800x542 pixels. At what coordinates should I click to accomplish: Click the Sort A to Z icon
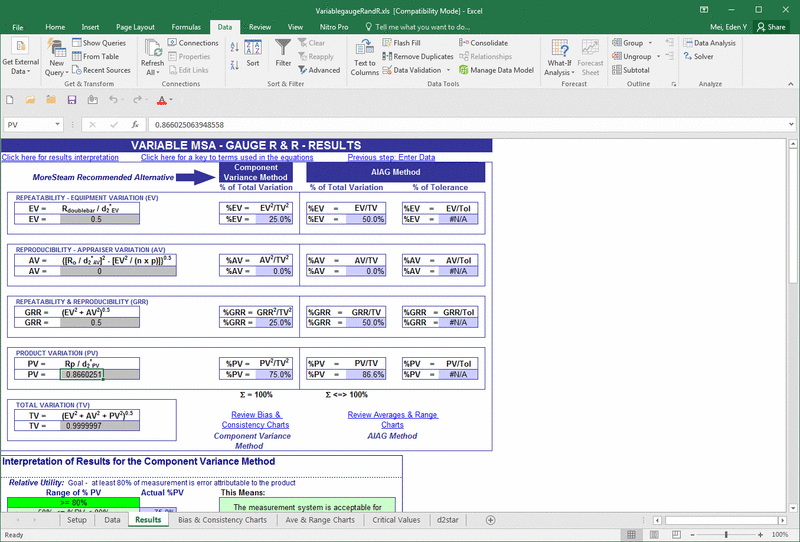(x=234, y=47)
